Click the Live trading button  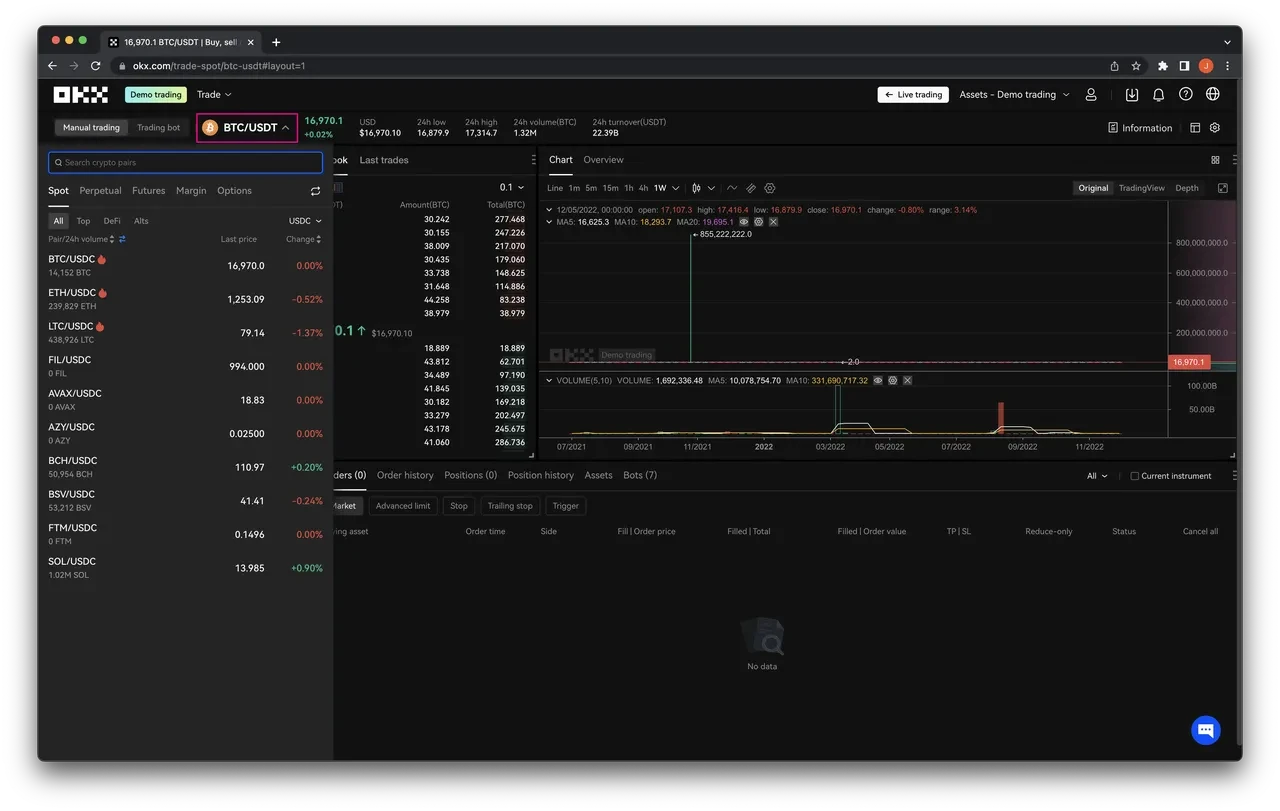(x=913, y=95)
